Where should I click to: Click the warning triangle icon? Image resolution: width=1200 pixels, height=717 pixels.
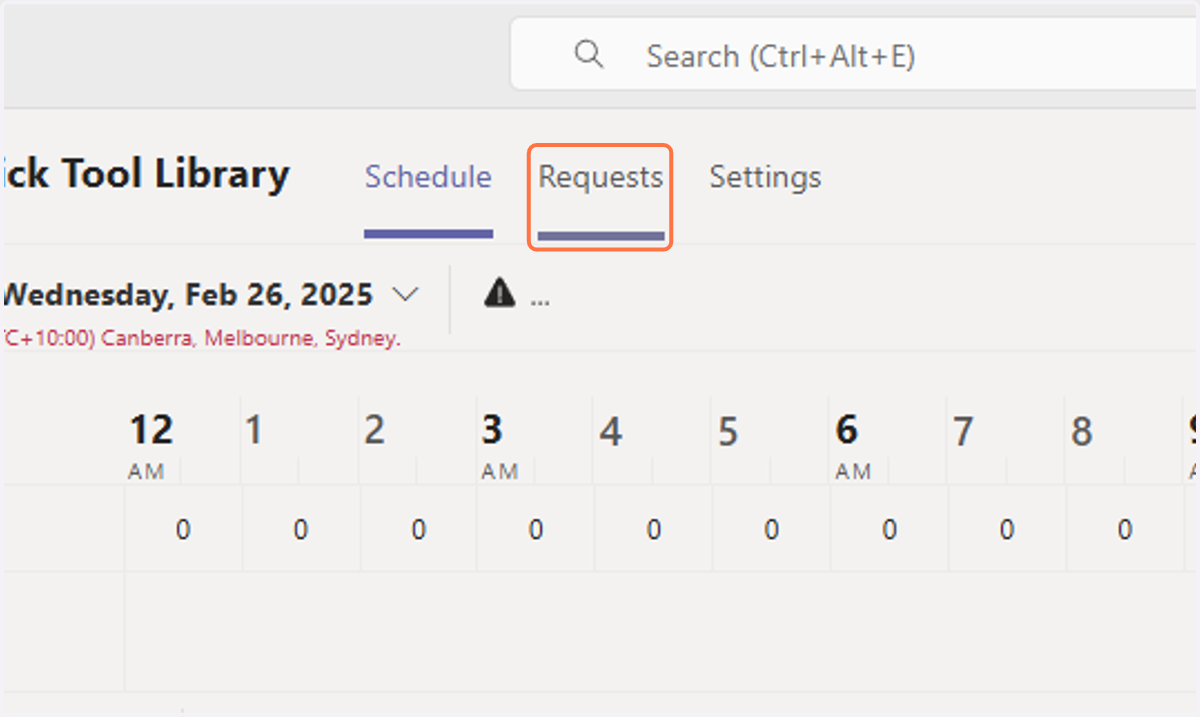coord(499,293)
